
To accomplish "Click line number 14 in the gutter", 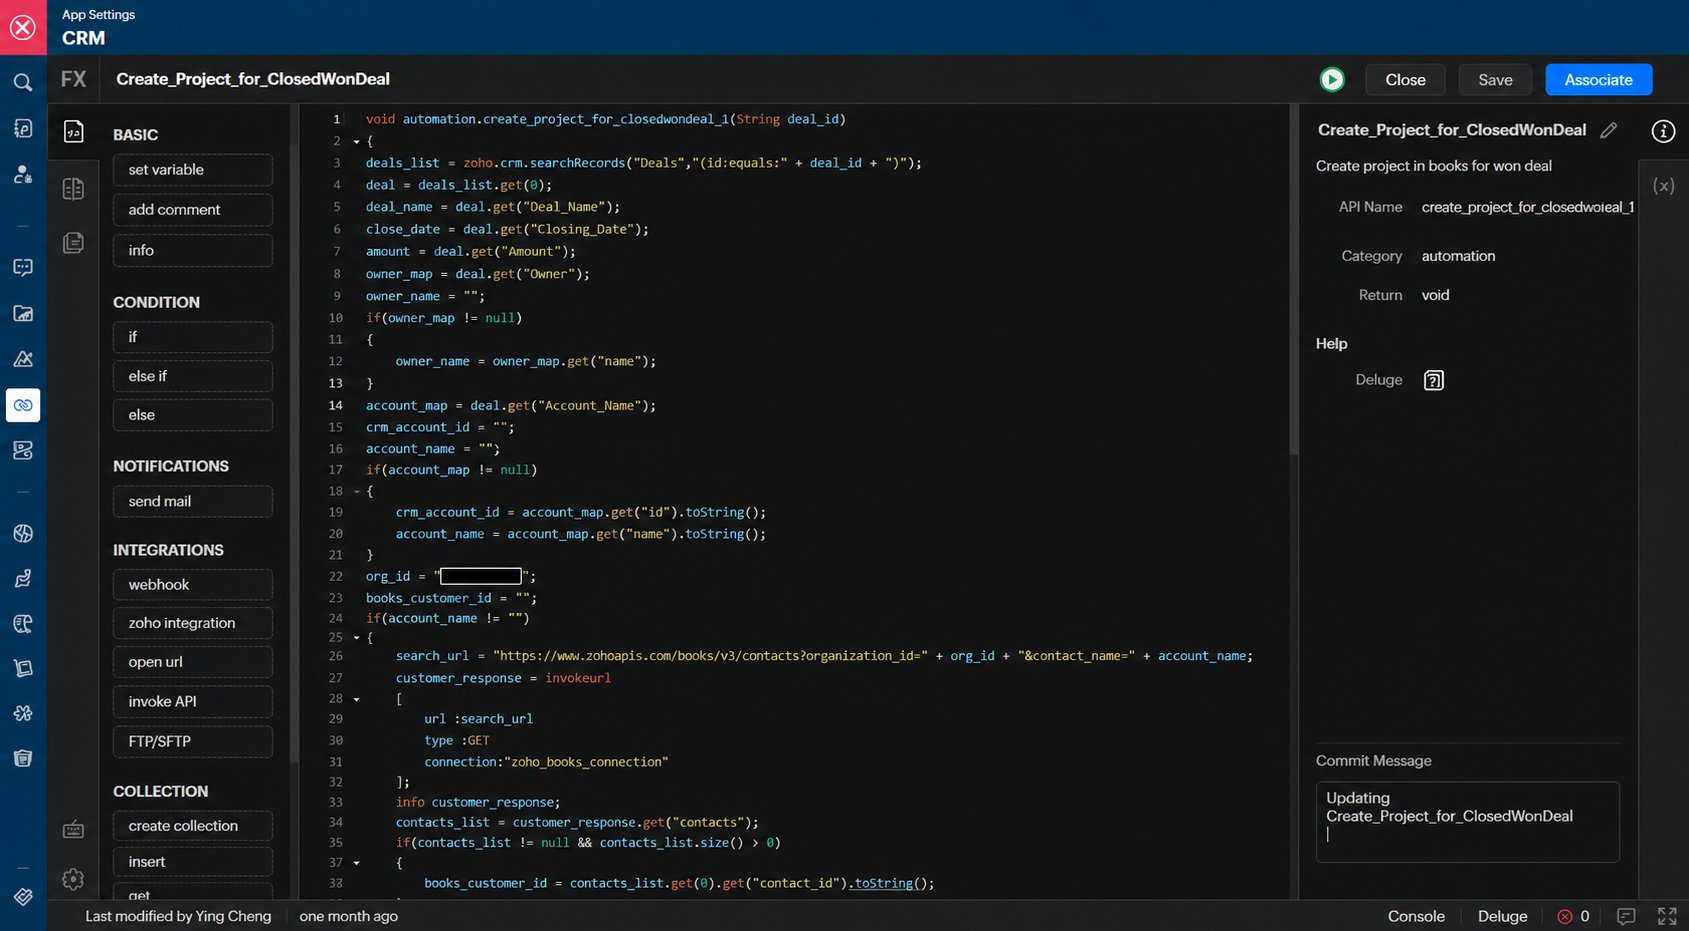I will click(x=336, y=406).
